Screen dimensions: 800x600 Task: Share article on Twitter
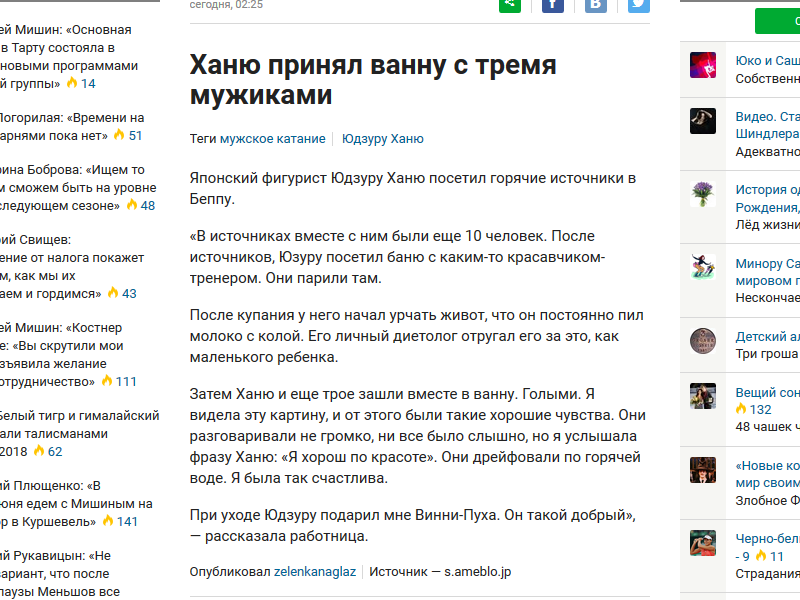637,4
